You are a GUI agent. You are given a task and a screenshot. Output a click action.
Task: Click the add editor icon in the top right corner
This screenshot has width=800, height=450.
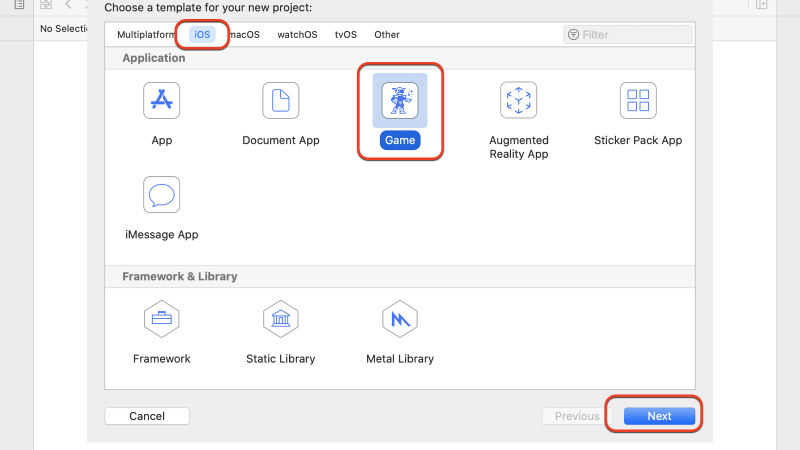coord(761,5)
